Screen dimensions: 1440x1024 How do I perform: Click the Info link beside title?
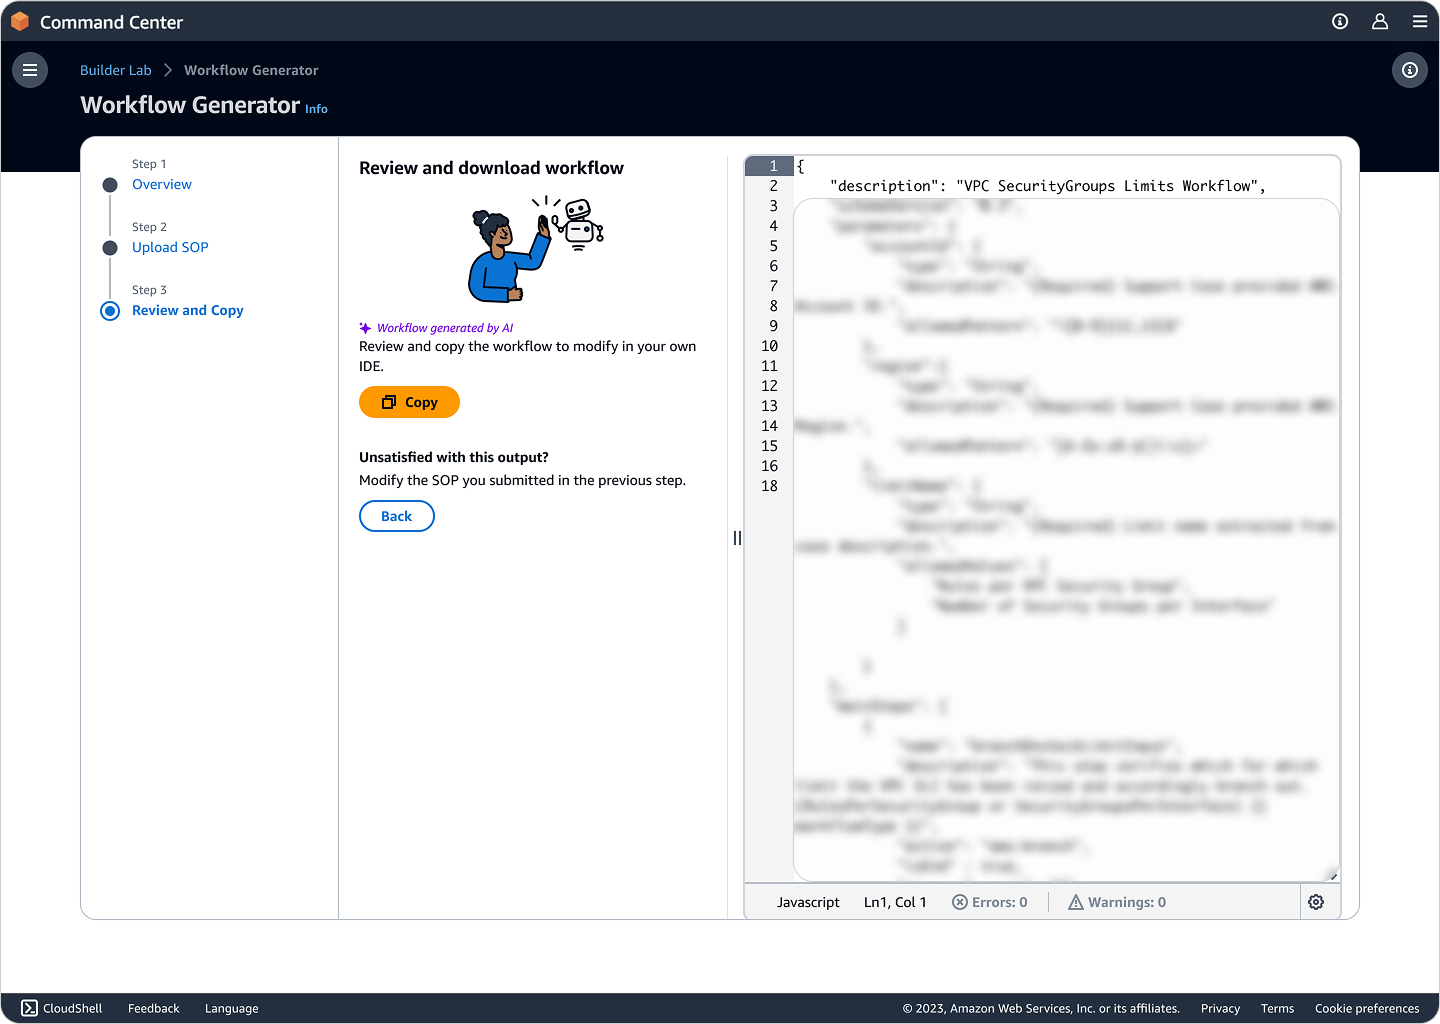(x=316, y=109)
